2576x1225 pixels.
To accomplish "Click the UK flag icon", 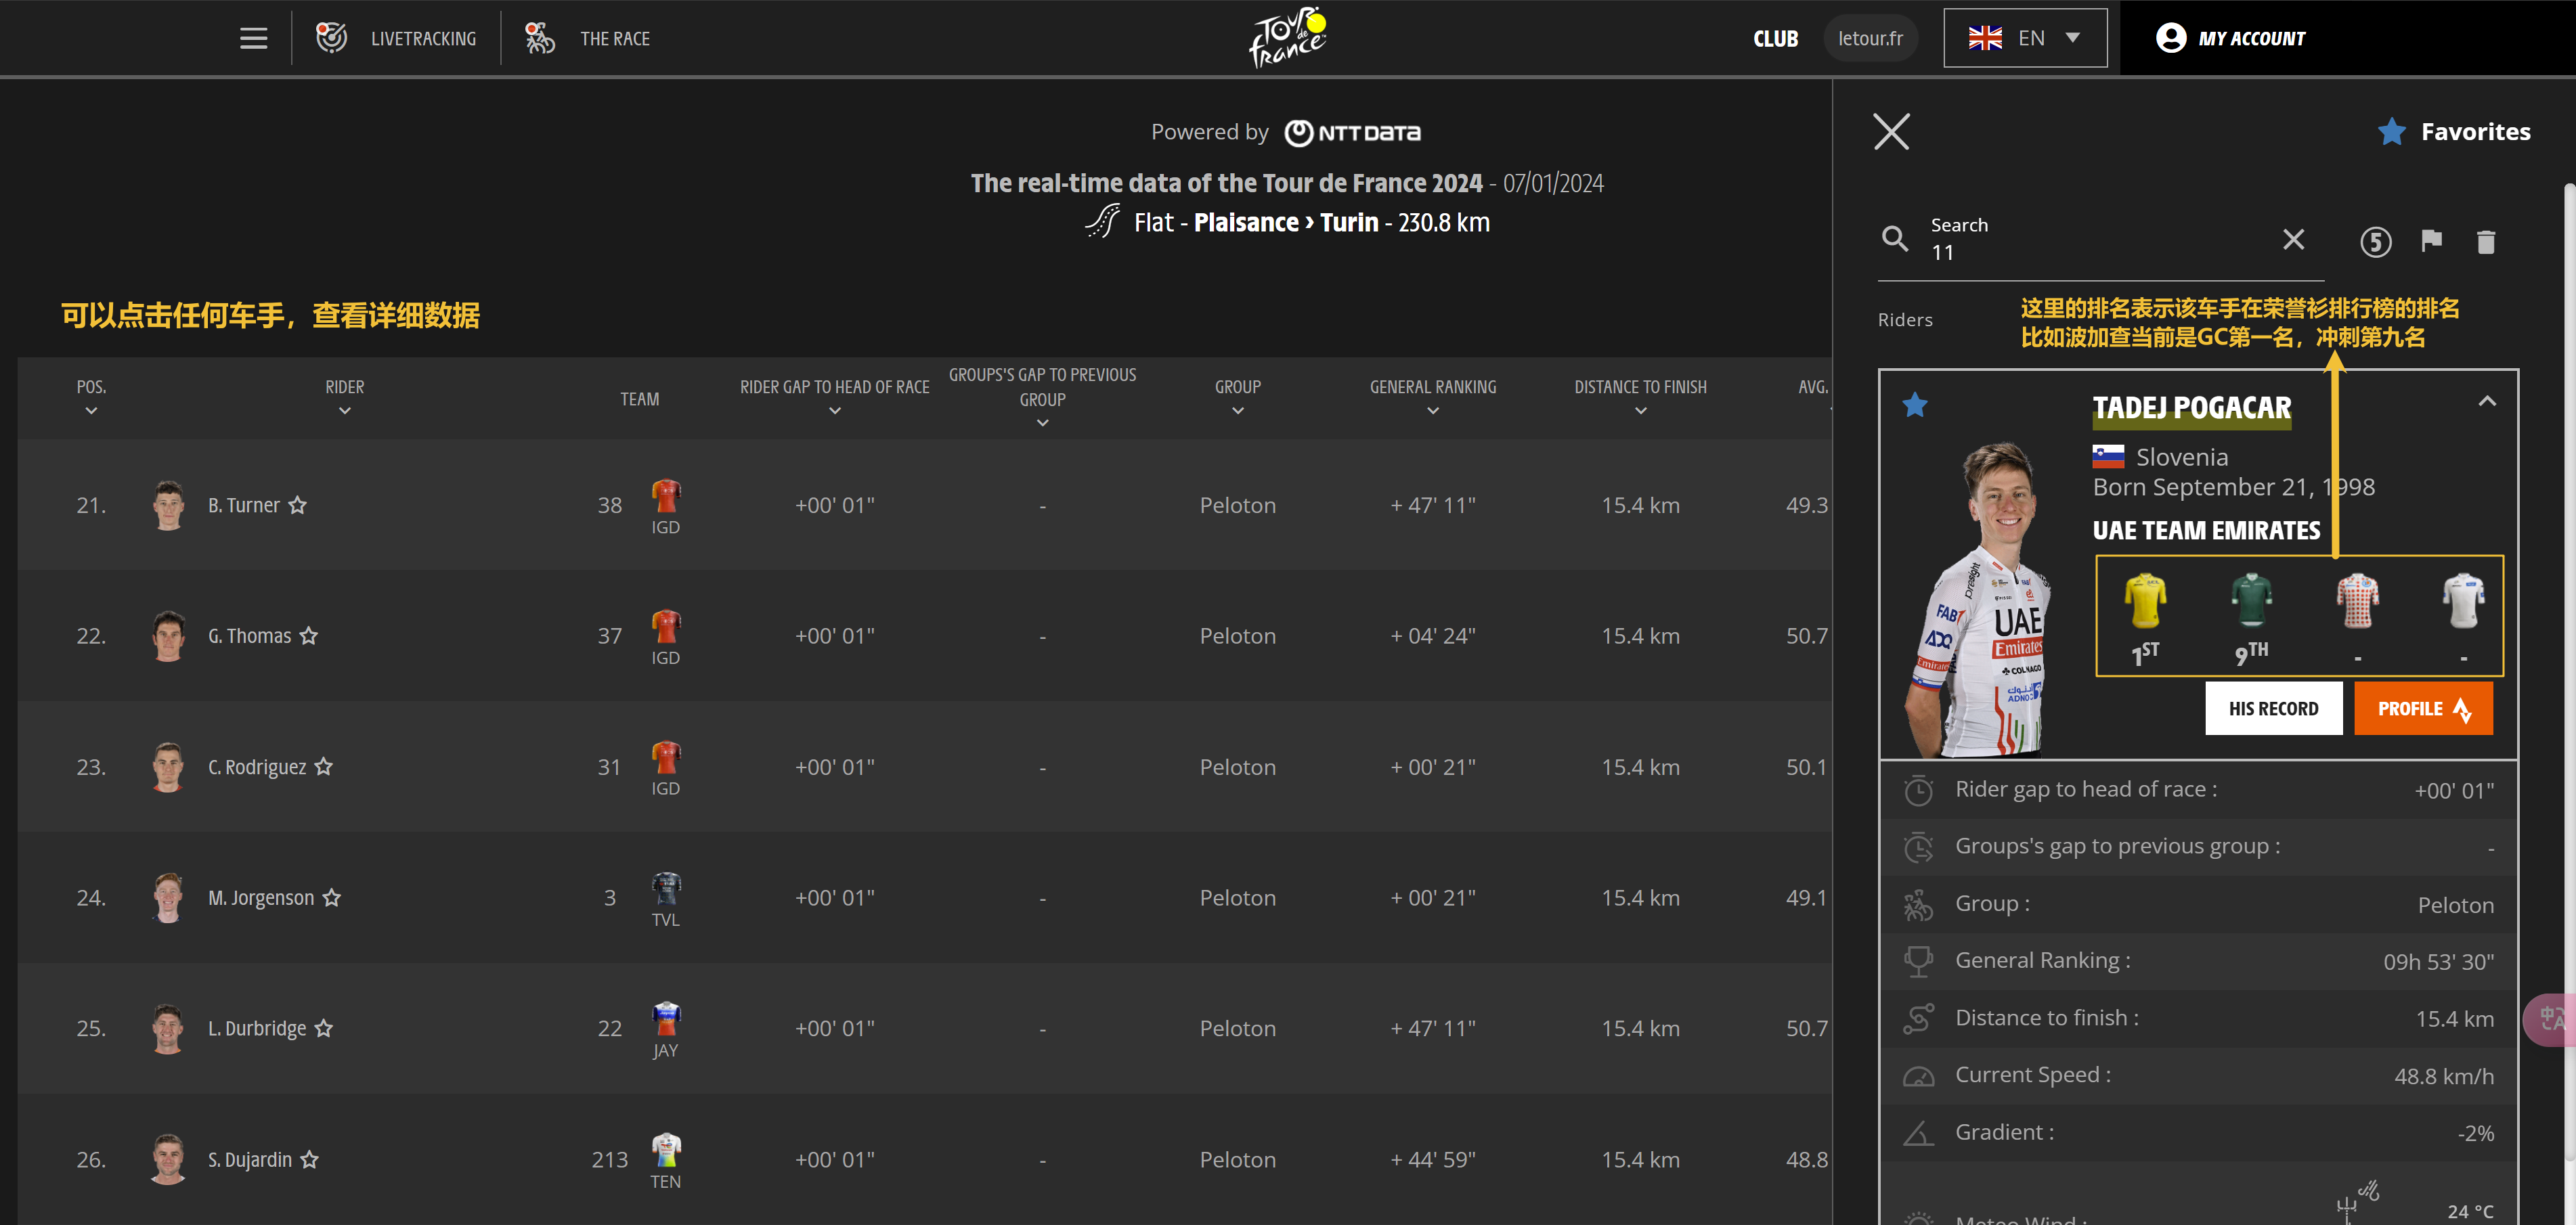I will click(1984, 38).
